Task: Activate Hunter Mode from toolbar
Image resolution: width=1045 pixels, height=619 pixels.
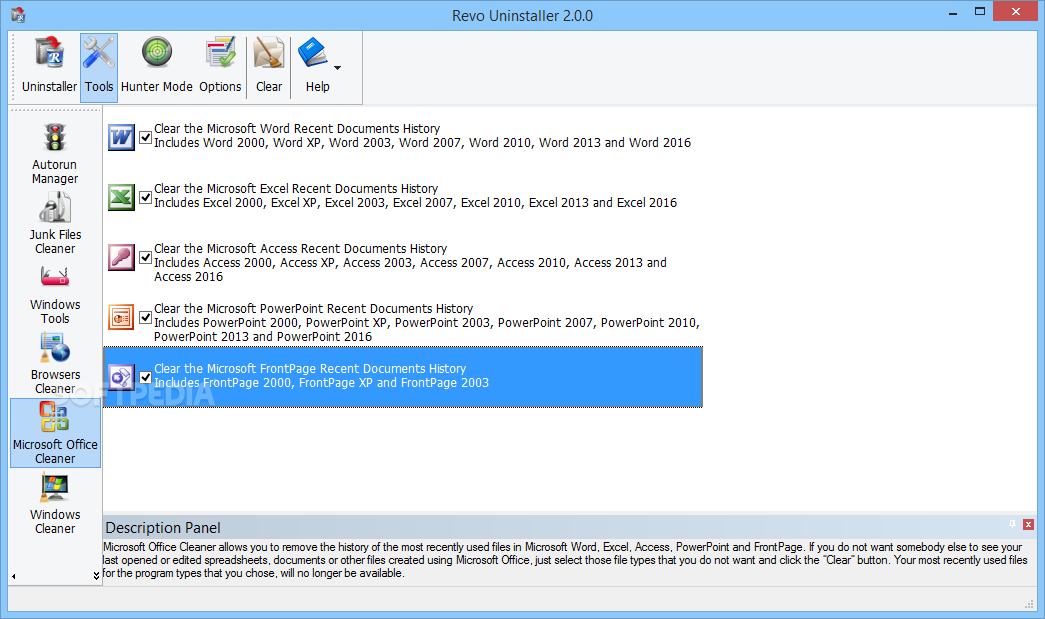Action: click(x=157, y=67)
